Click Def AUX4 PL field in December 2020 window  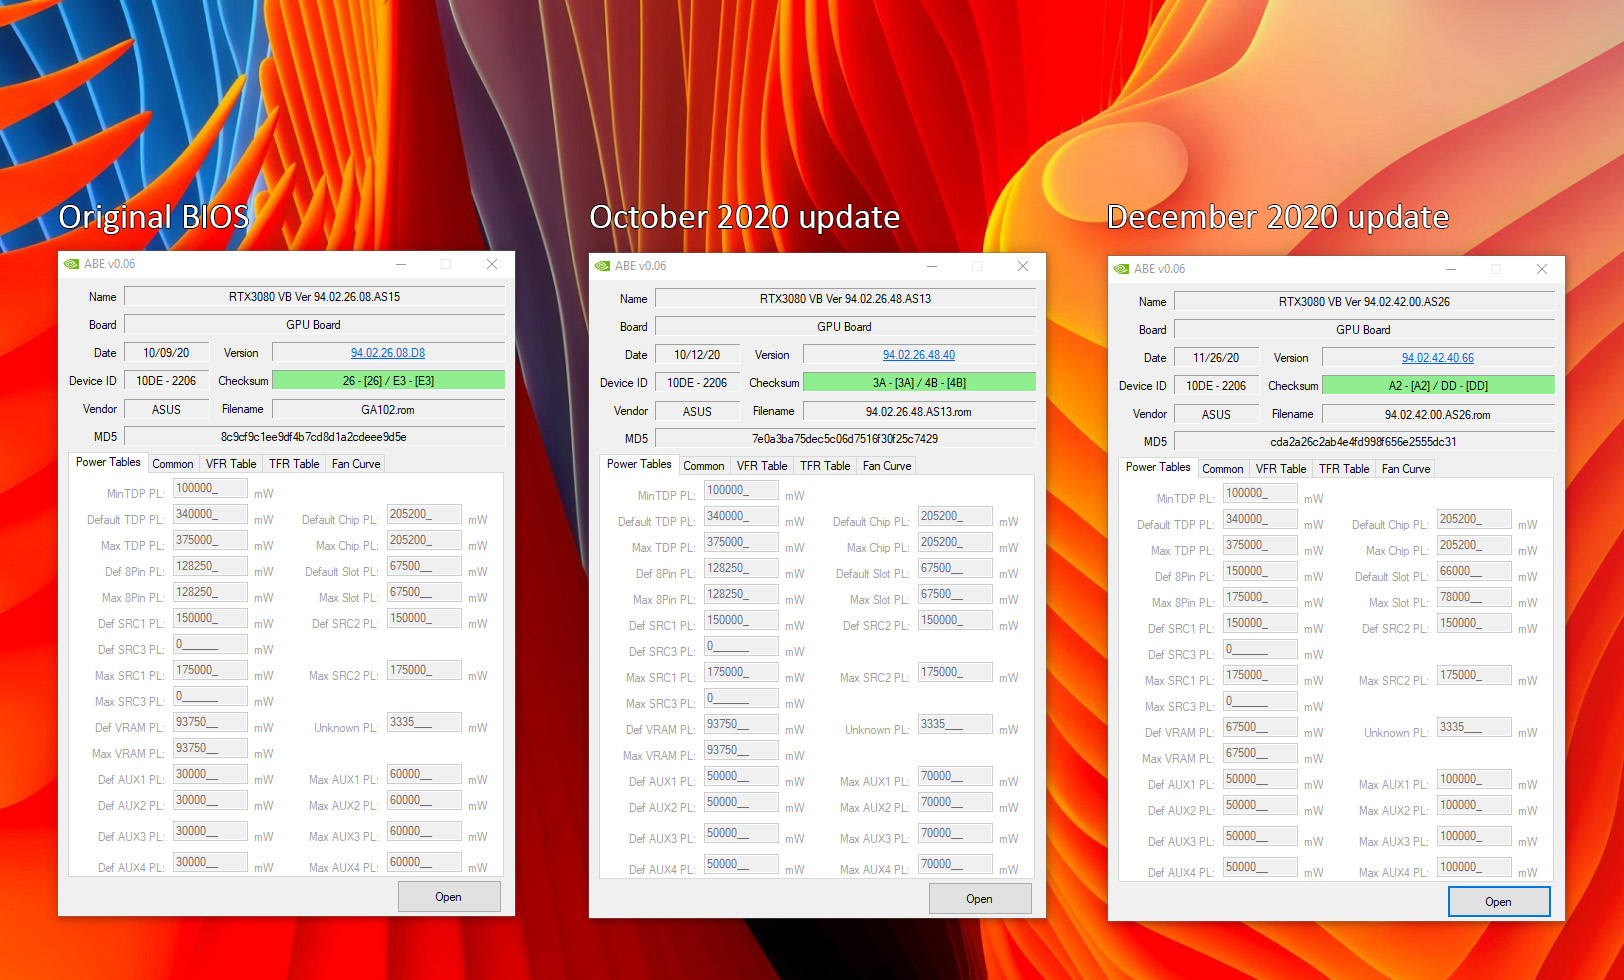tap(1260, 867)
